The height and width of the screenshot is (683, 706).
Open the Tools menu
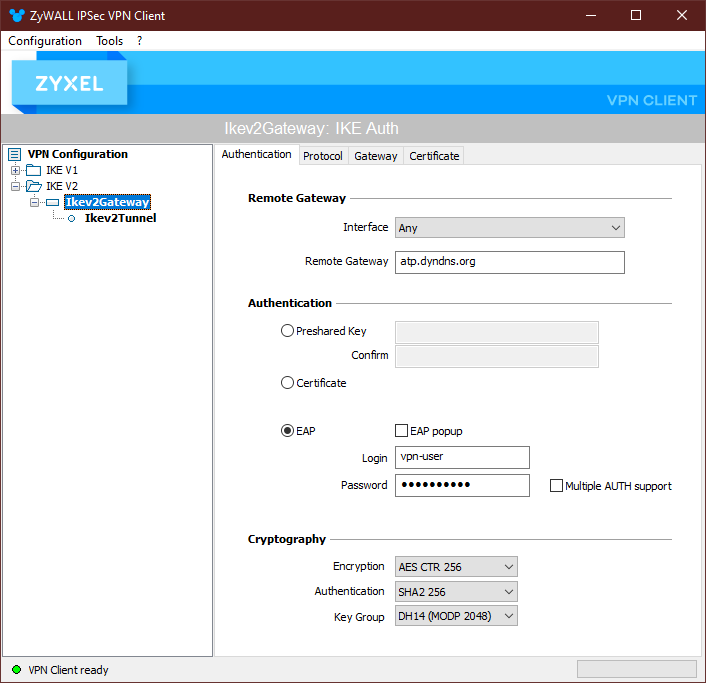tap(109, 41)
